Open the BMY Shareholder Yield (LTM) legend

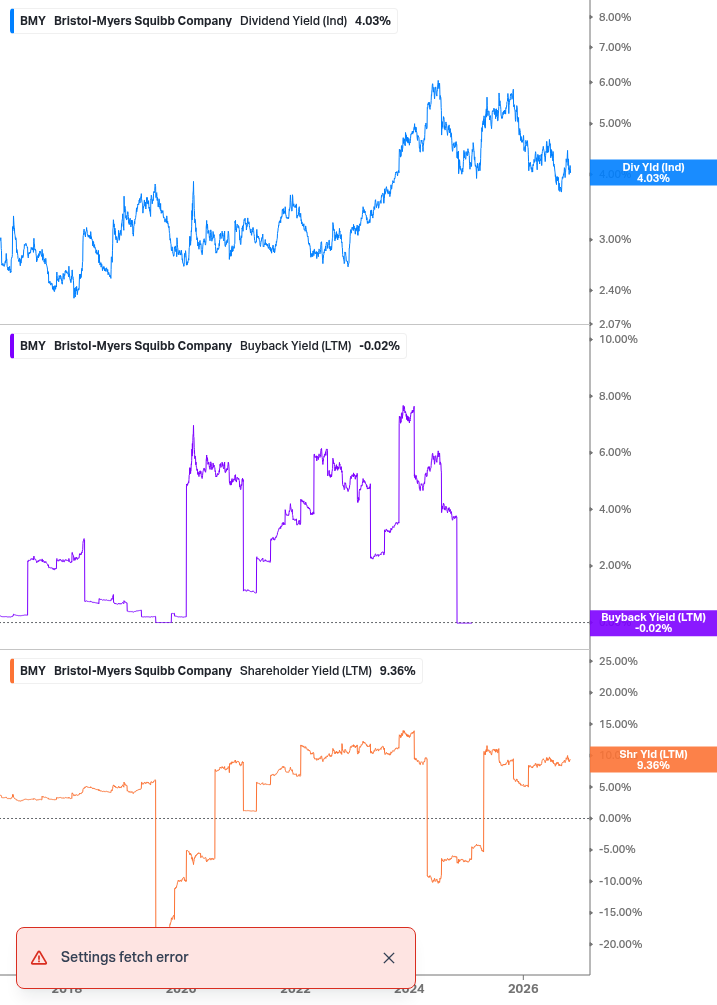(216, 671)
